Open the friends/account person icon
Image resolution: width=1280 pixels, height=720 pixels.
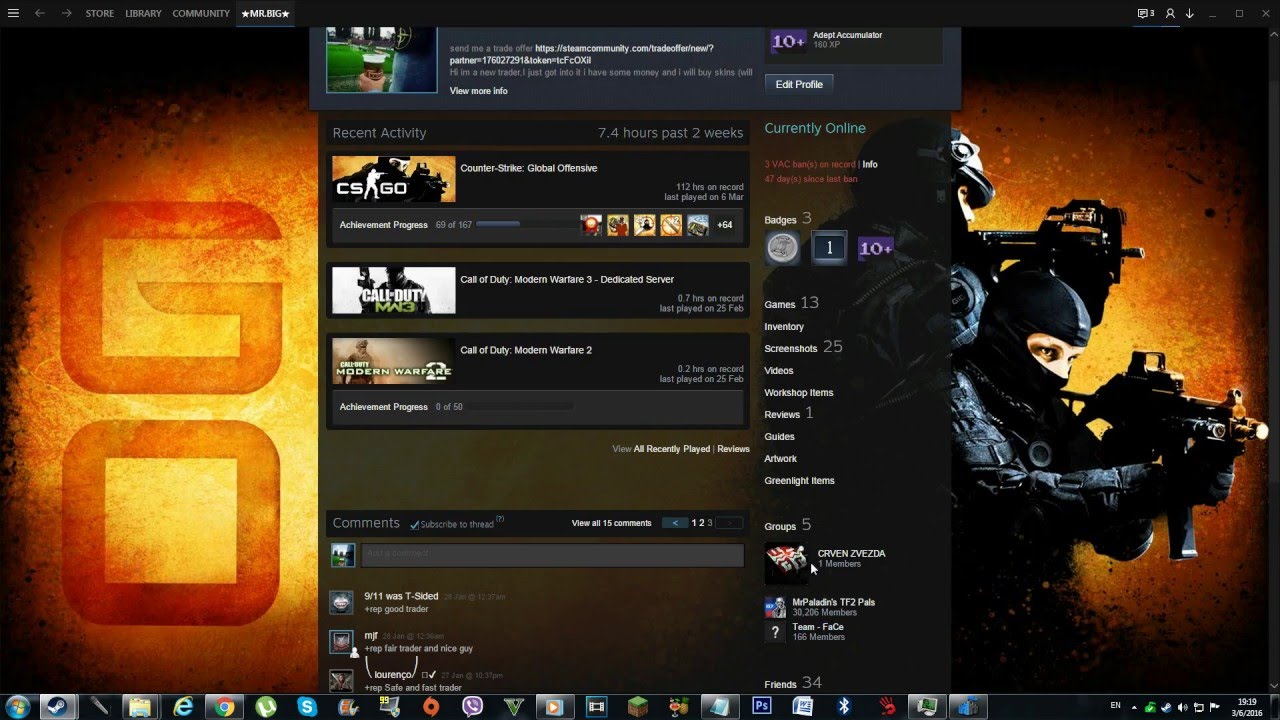pyautogui.click(x=1171, y=13)
